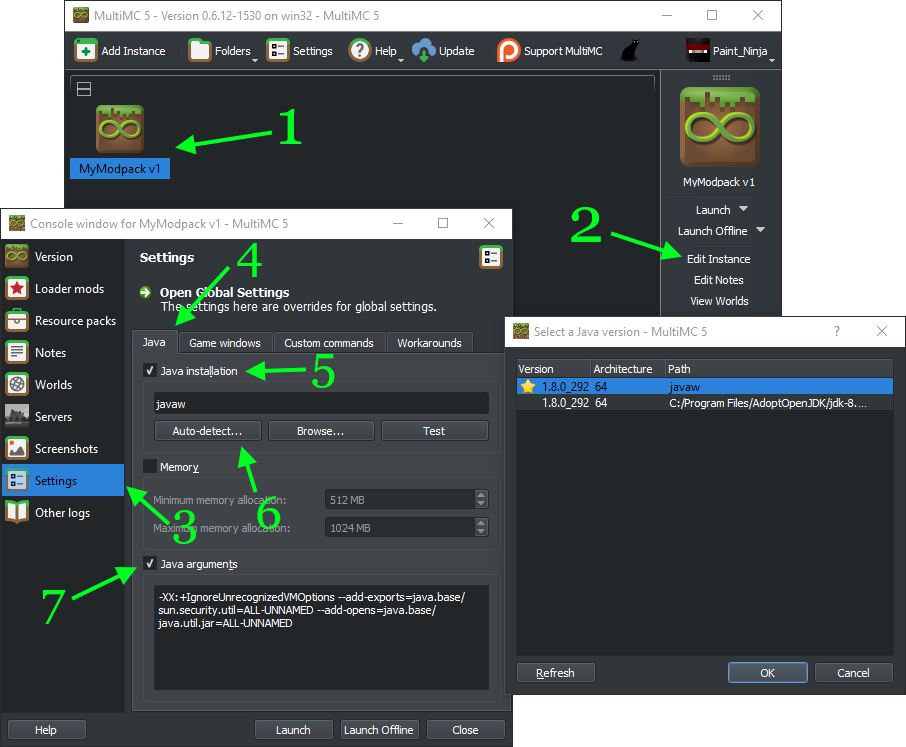This screenshot has width=906, height=747.
Task: Click the Close button in console window
Action: pos(465,730)
